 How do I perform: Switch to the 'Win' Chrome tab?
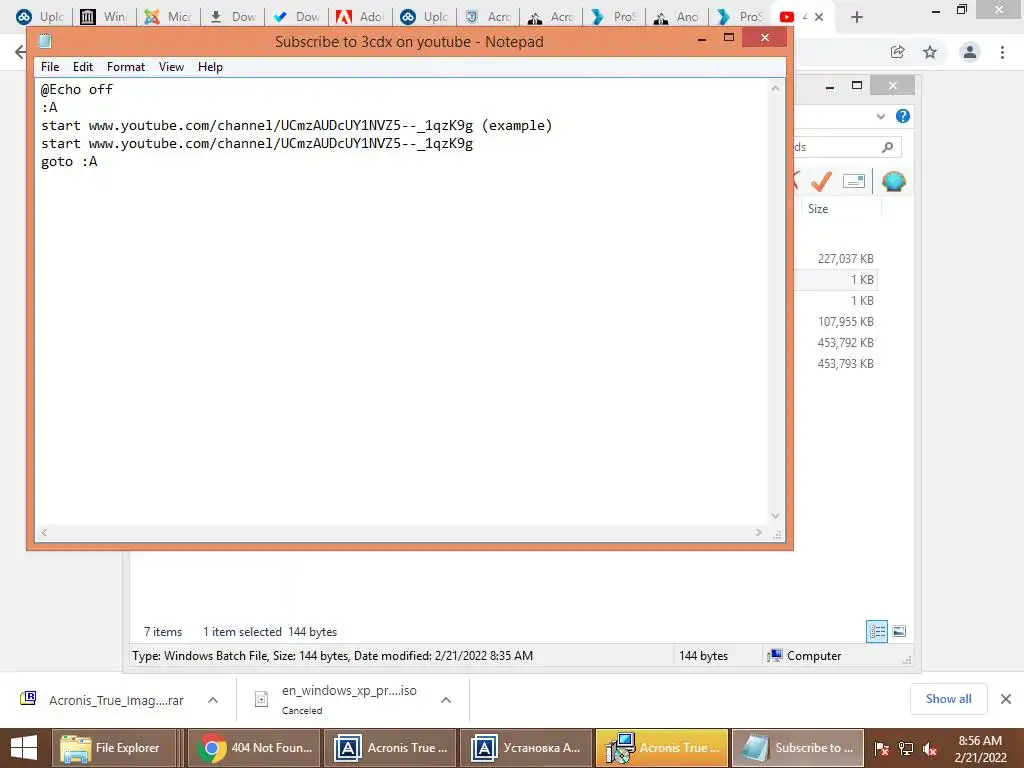pyautogui.click(x=103, y=17)
